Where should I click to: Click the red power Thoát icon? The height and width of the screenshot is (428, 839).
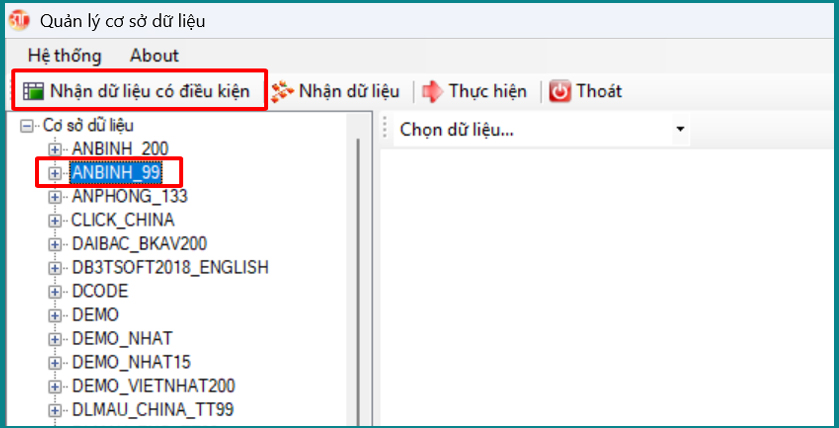pos(560,91)
